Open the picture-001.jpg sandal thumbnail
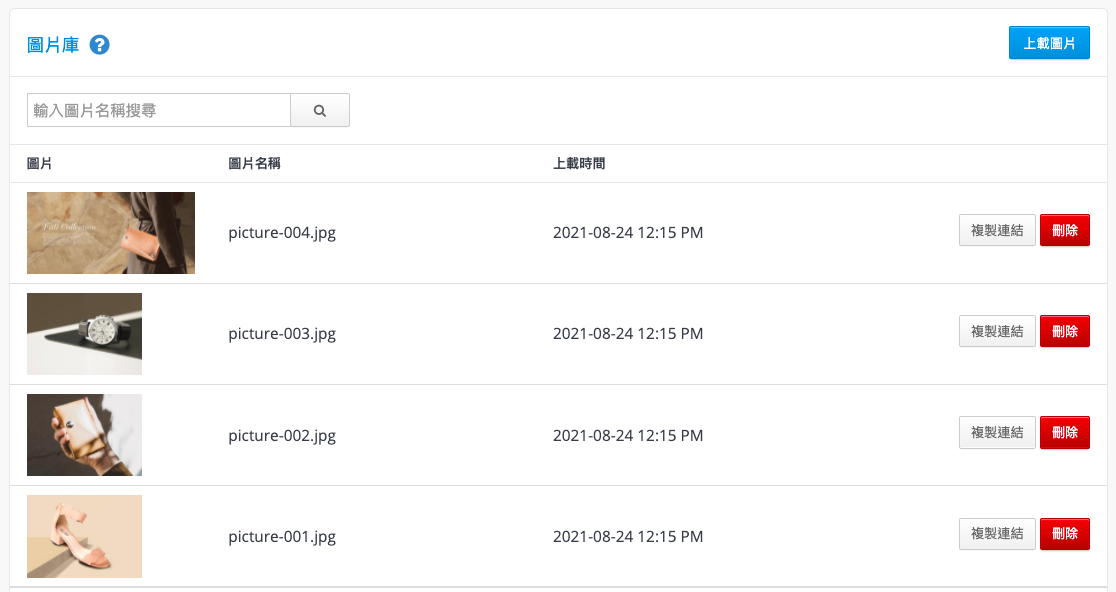The width and height of the screenshot is (1116, 592). [85, 536]
